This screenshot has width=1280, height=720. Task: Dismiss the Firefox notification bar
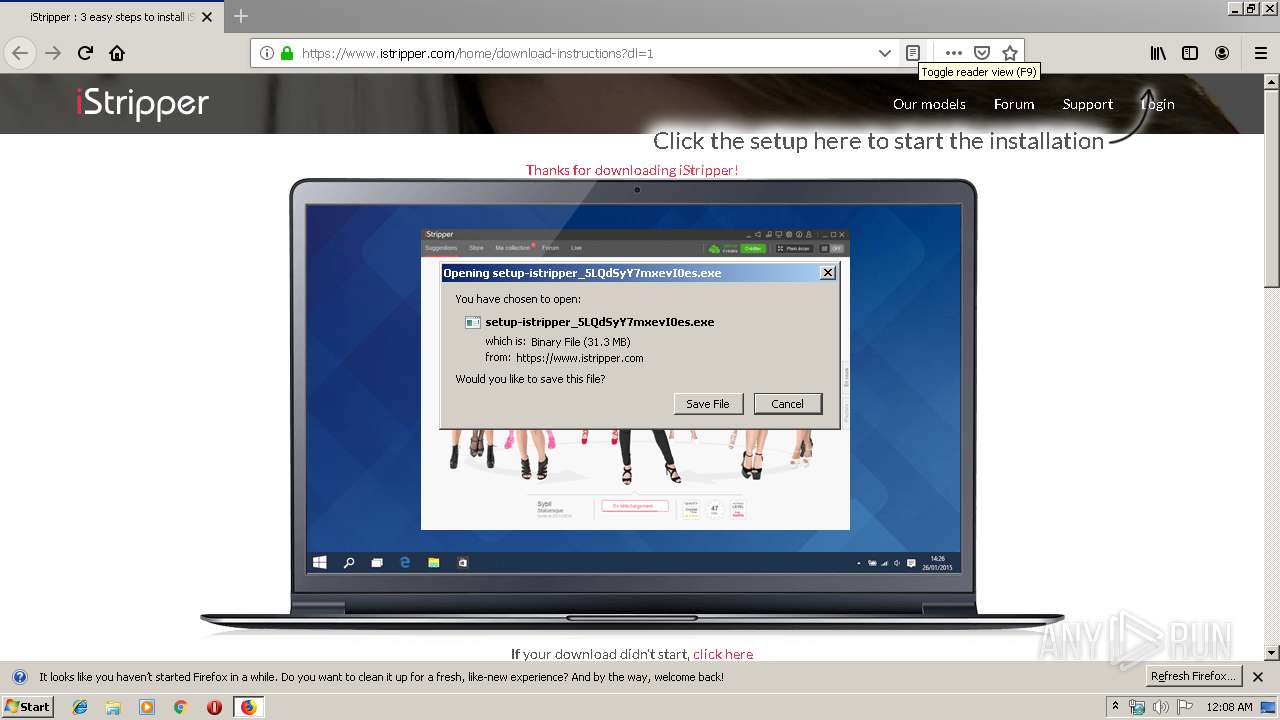(x=1258, y=677)
